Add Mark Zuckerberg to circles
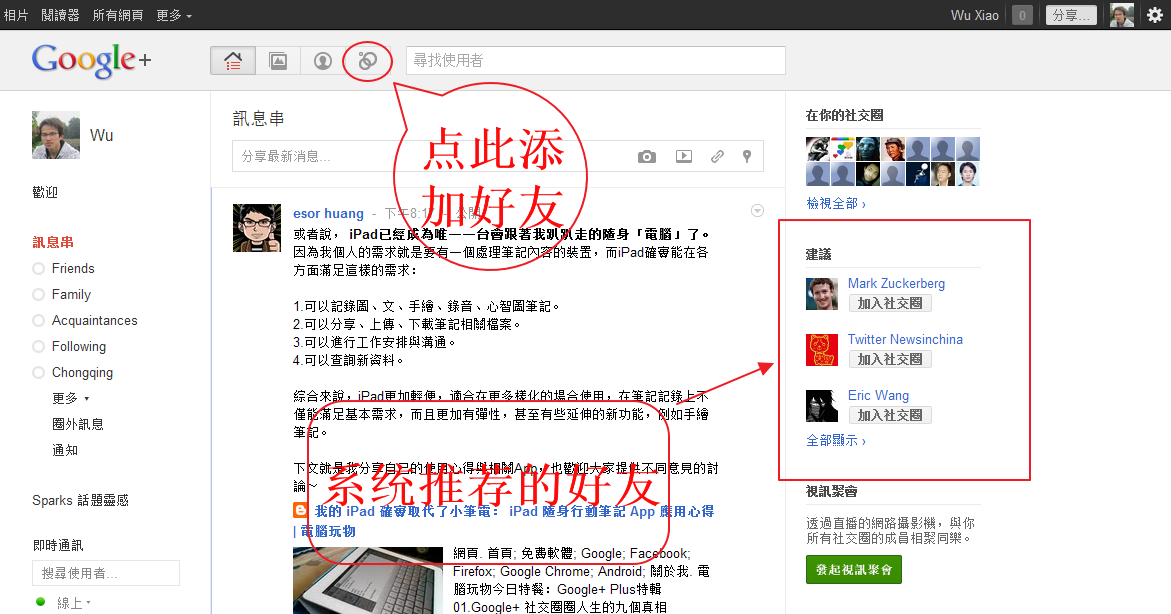 (890, 303)
